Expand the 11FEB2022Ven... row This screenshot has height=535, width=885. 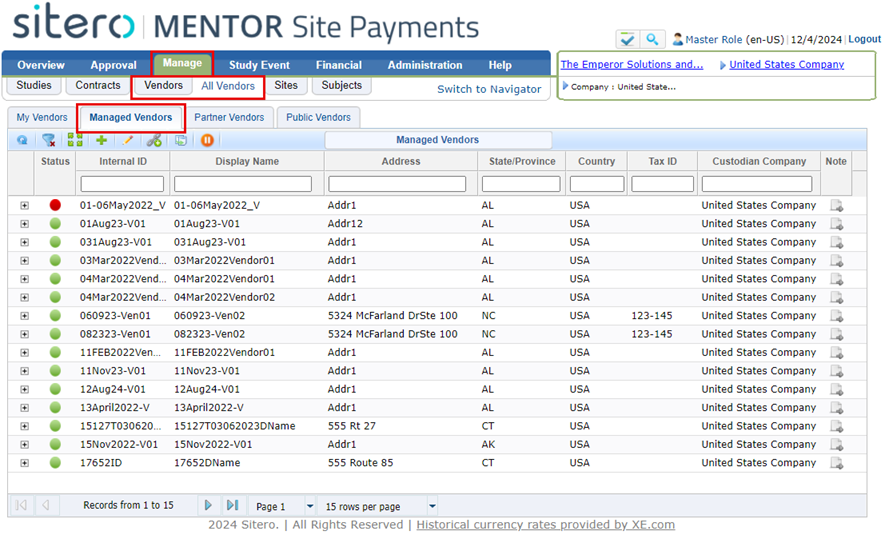[24, 353]
